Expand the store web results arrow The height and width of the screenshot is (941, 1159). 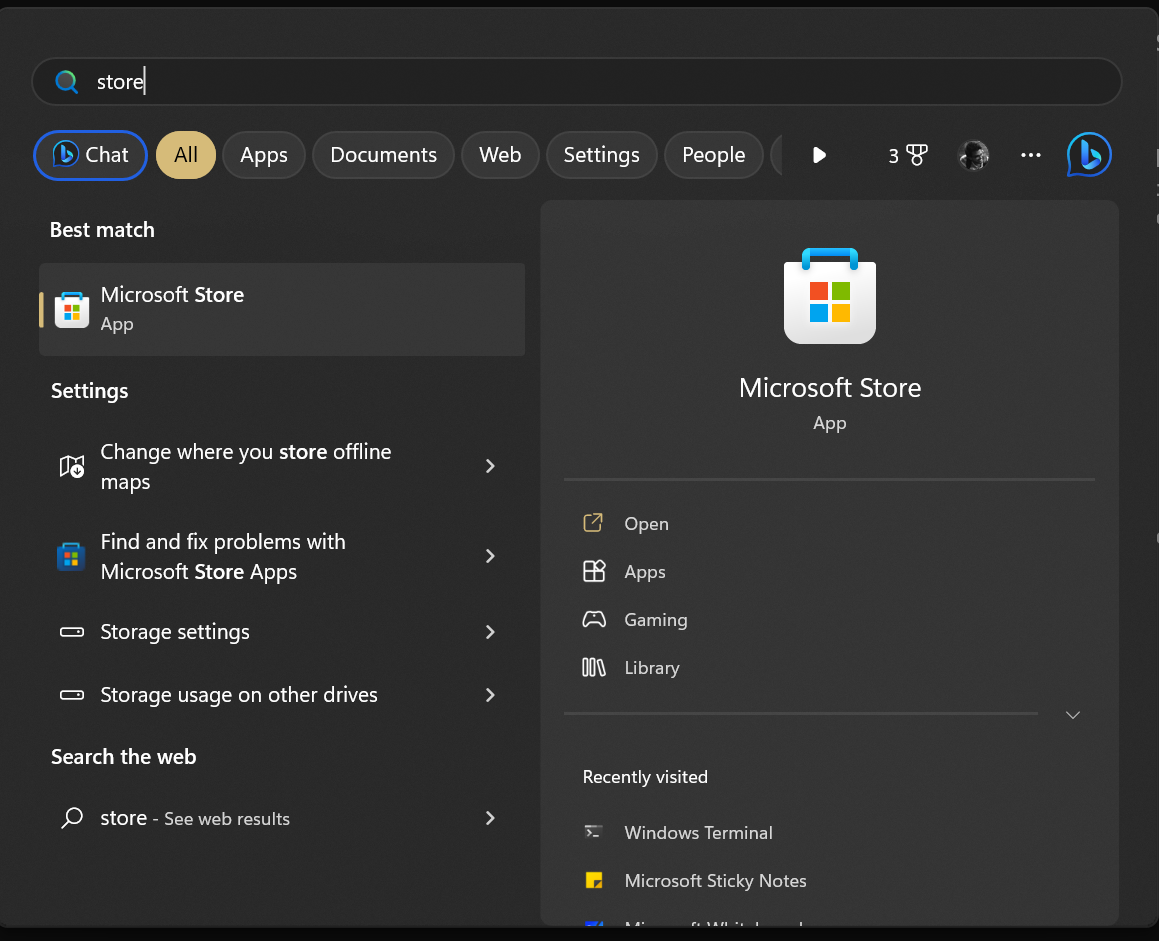pos(490,818)
